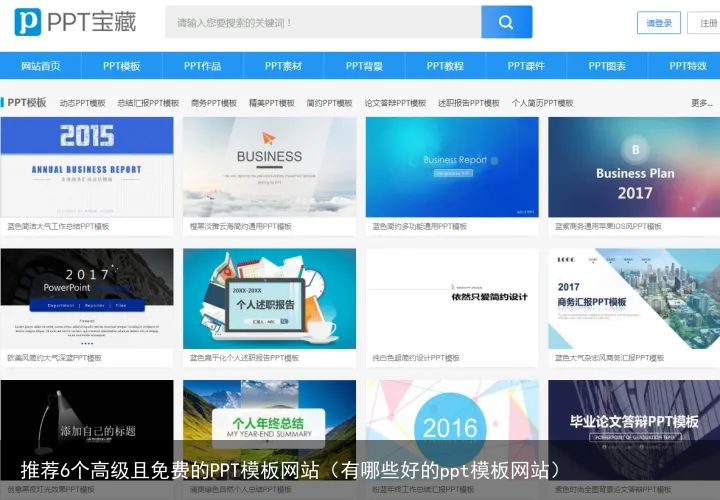This screenshot has height=500, width=720.
Task: Click the 蓝色大气杂志风商务汇报PPT模板 caption
Action: coord(609,358)
